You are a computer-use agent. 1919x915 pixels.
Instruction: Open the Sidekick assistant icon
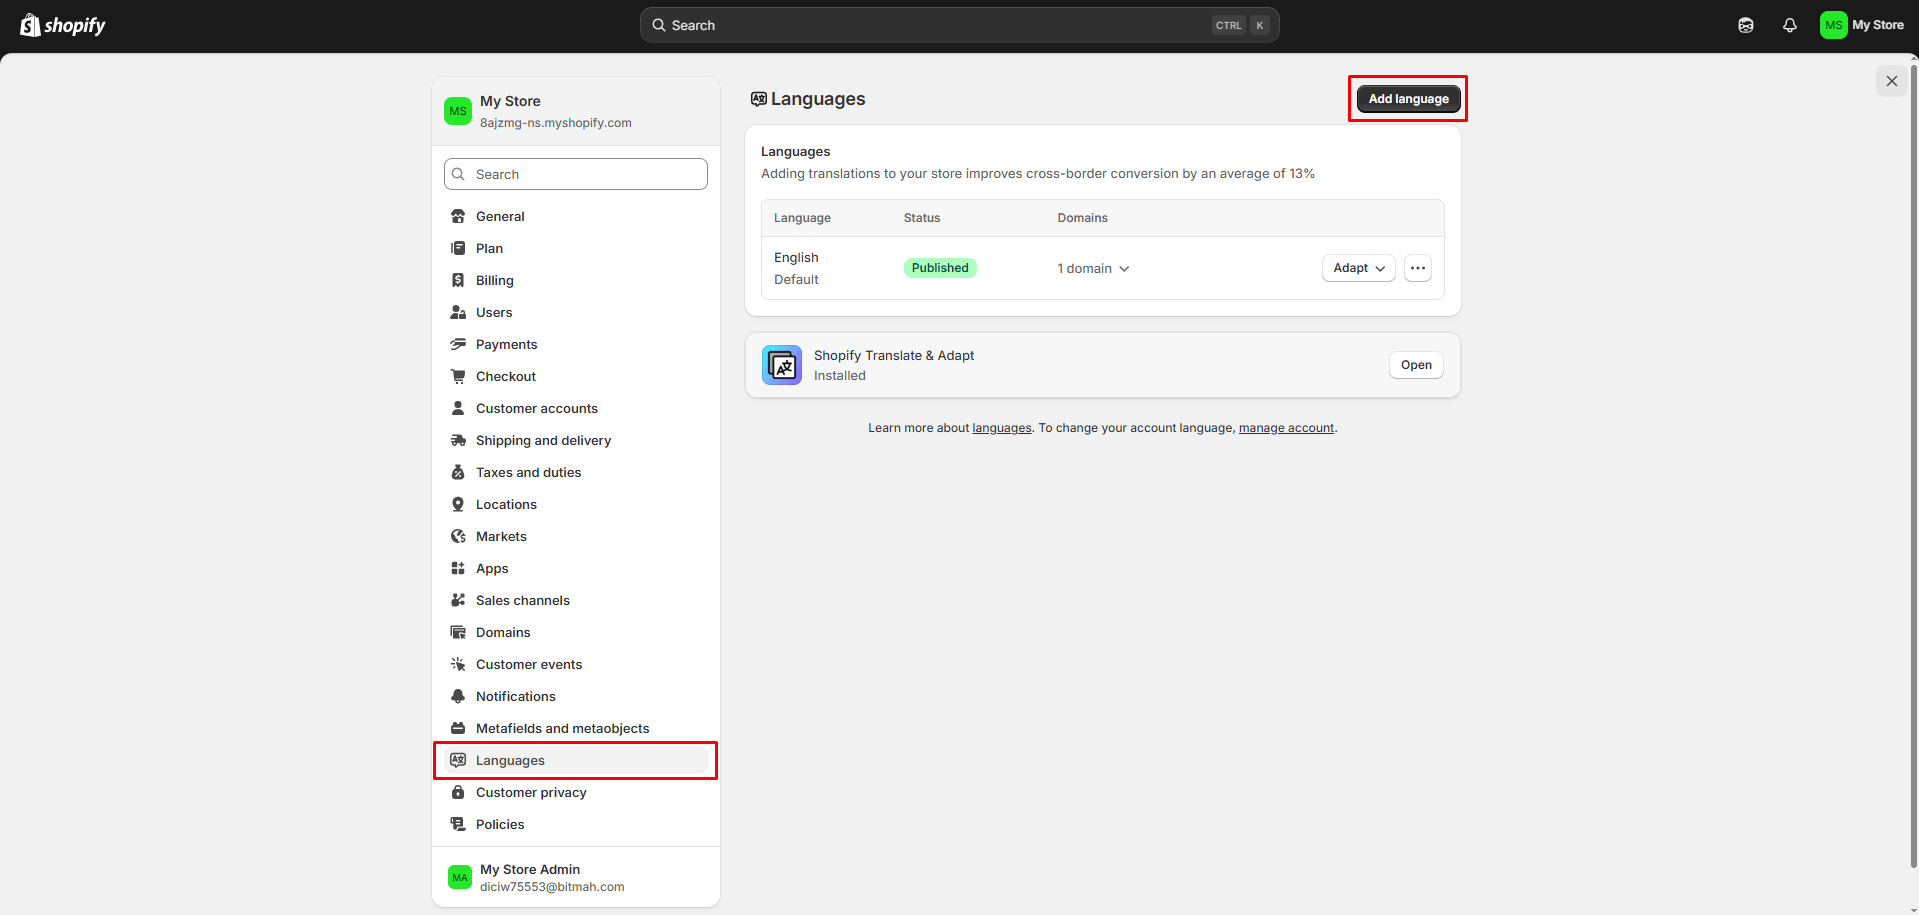[1746, 25]
